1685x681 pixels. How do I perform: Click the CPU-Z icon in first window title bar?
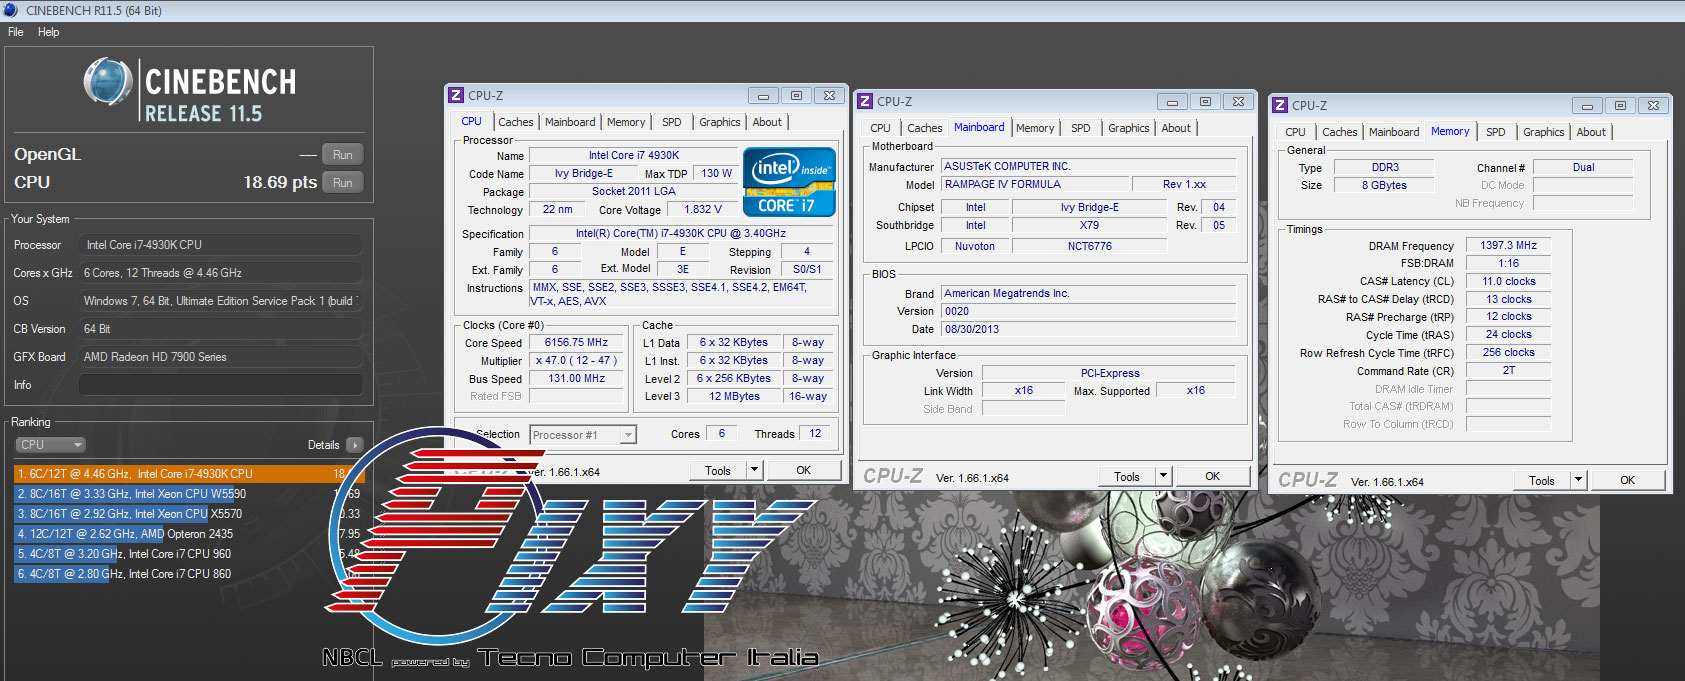tap(456, 95)
